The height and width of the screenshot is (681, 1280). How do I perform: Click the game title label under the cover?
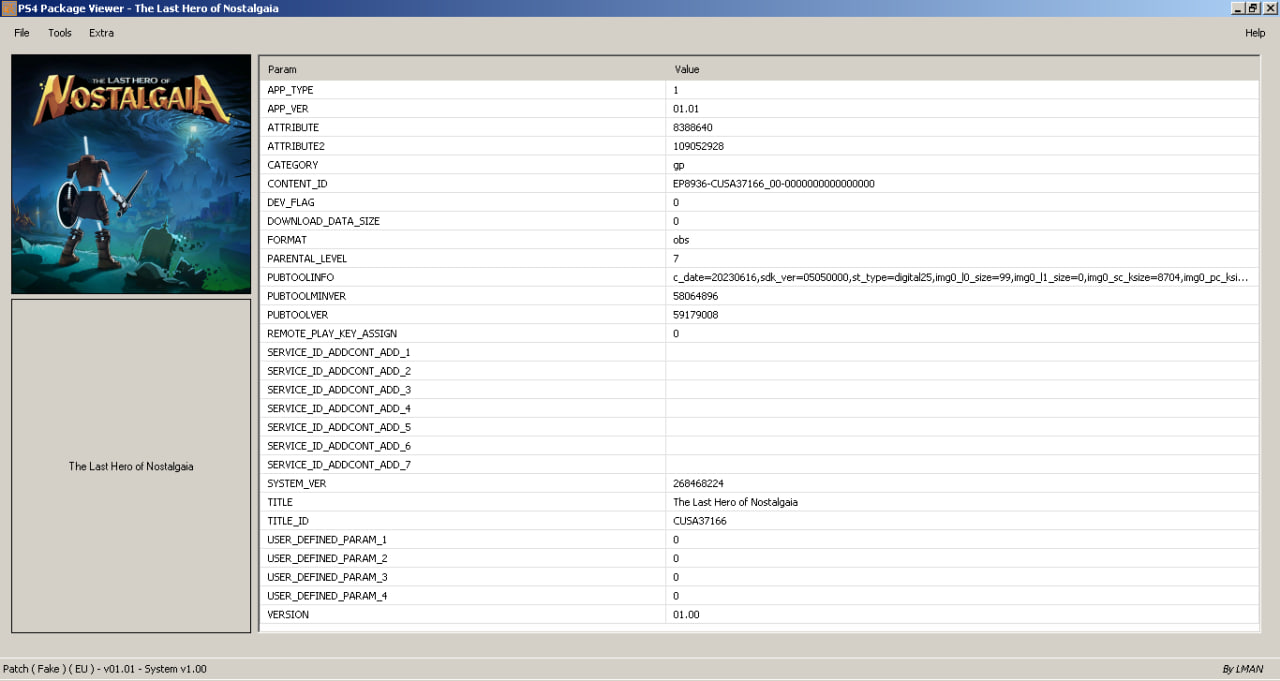click(131, 467)
